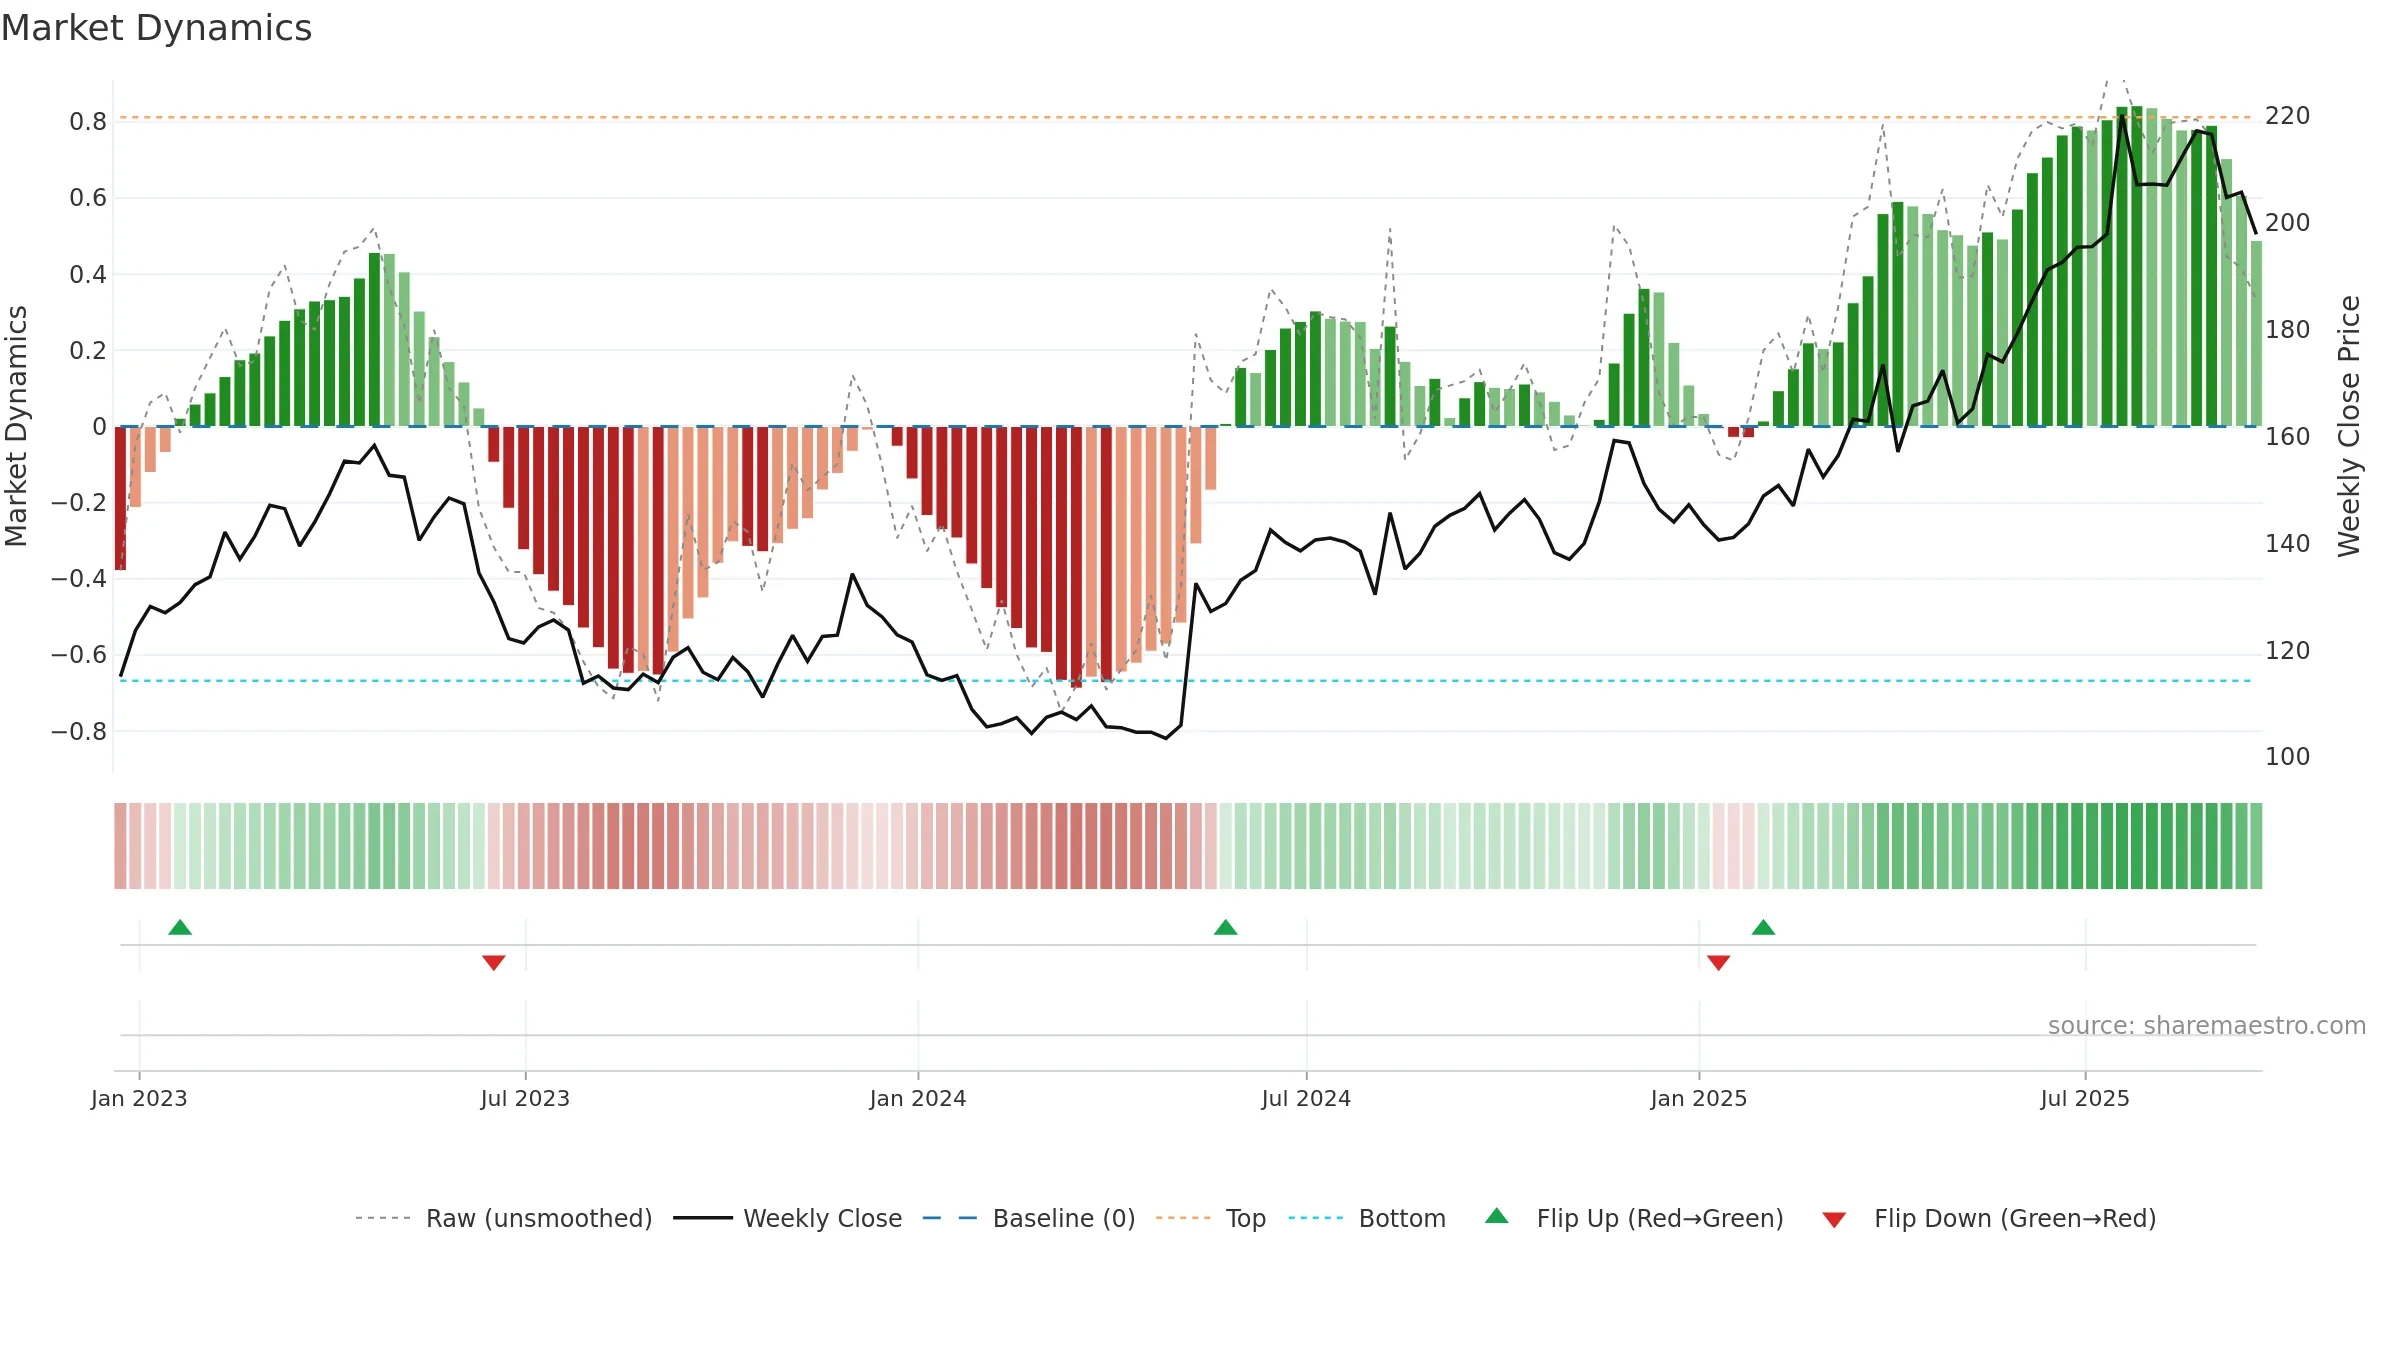This screenshot has height=1350, width=2400.
Task: Click the 220 right axis tick label
Action: point(2288,116)
